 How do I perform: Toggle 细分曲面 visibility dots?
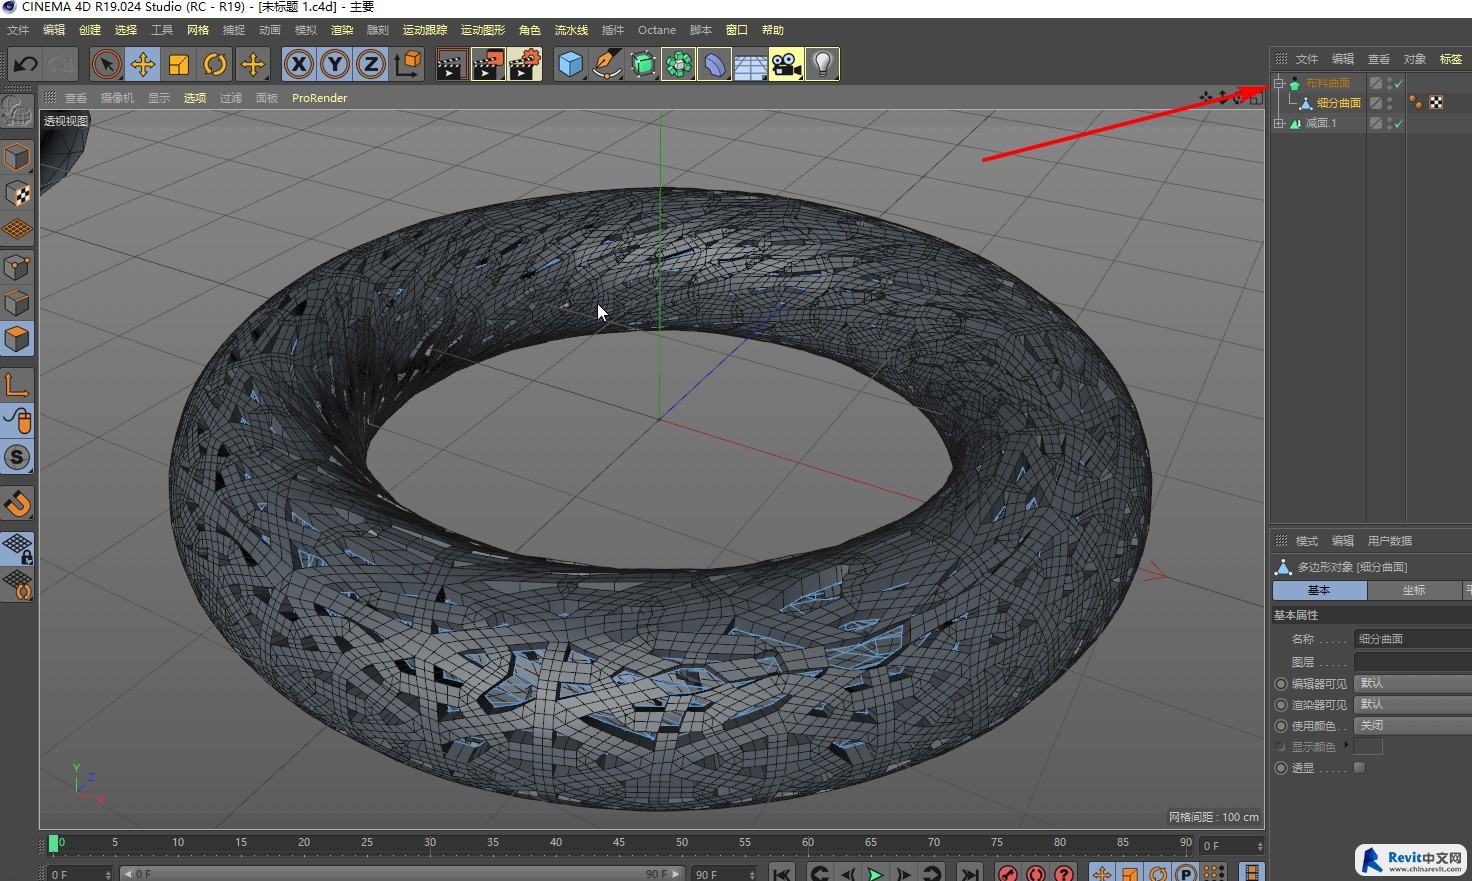coord(1389,103)
